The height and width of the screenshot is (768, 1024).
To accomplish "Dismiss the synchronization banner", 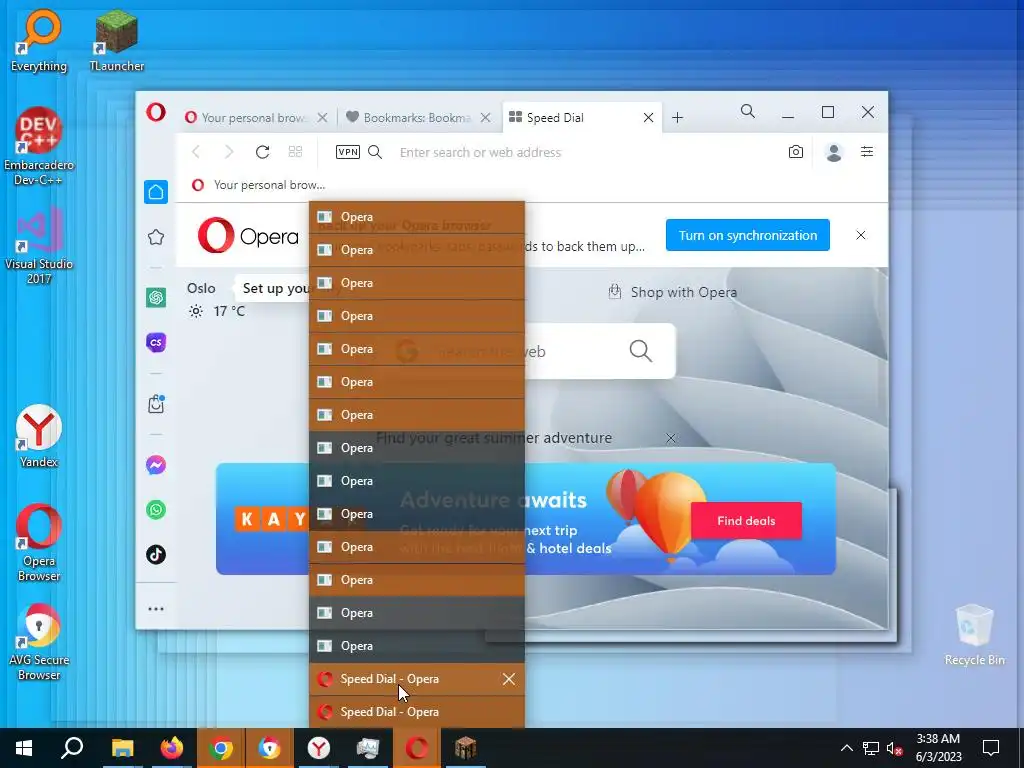I will pos(861,235).
